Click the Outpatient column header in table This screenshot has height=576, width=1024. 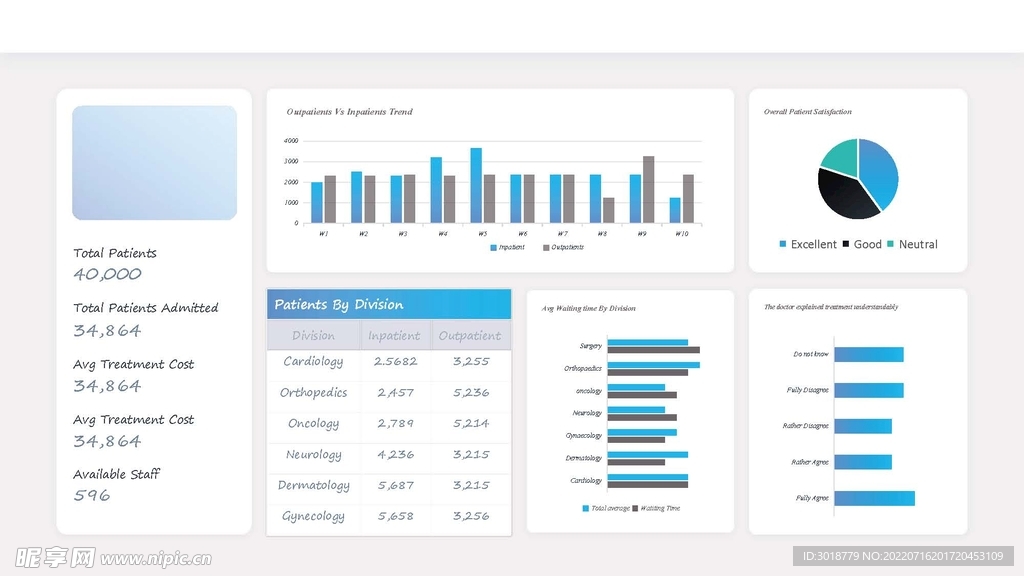coord(470,335)
